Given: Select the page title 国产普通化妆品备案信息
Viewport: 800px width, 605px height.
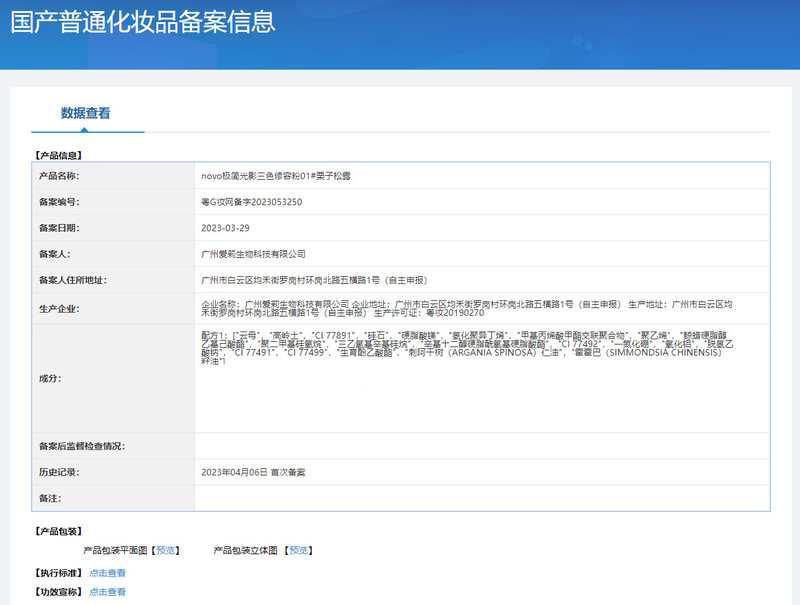Looking at the screenshot, I should click(x=143, y=22).
